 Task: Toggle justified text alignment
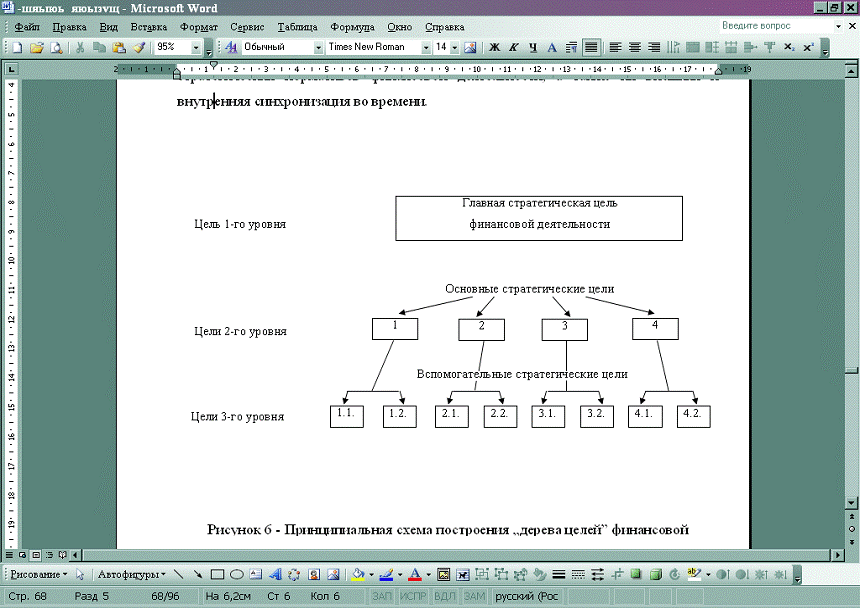[592, 47]
